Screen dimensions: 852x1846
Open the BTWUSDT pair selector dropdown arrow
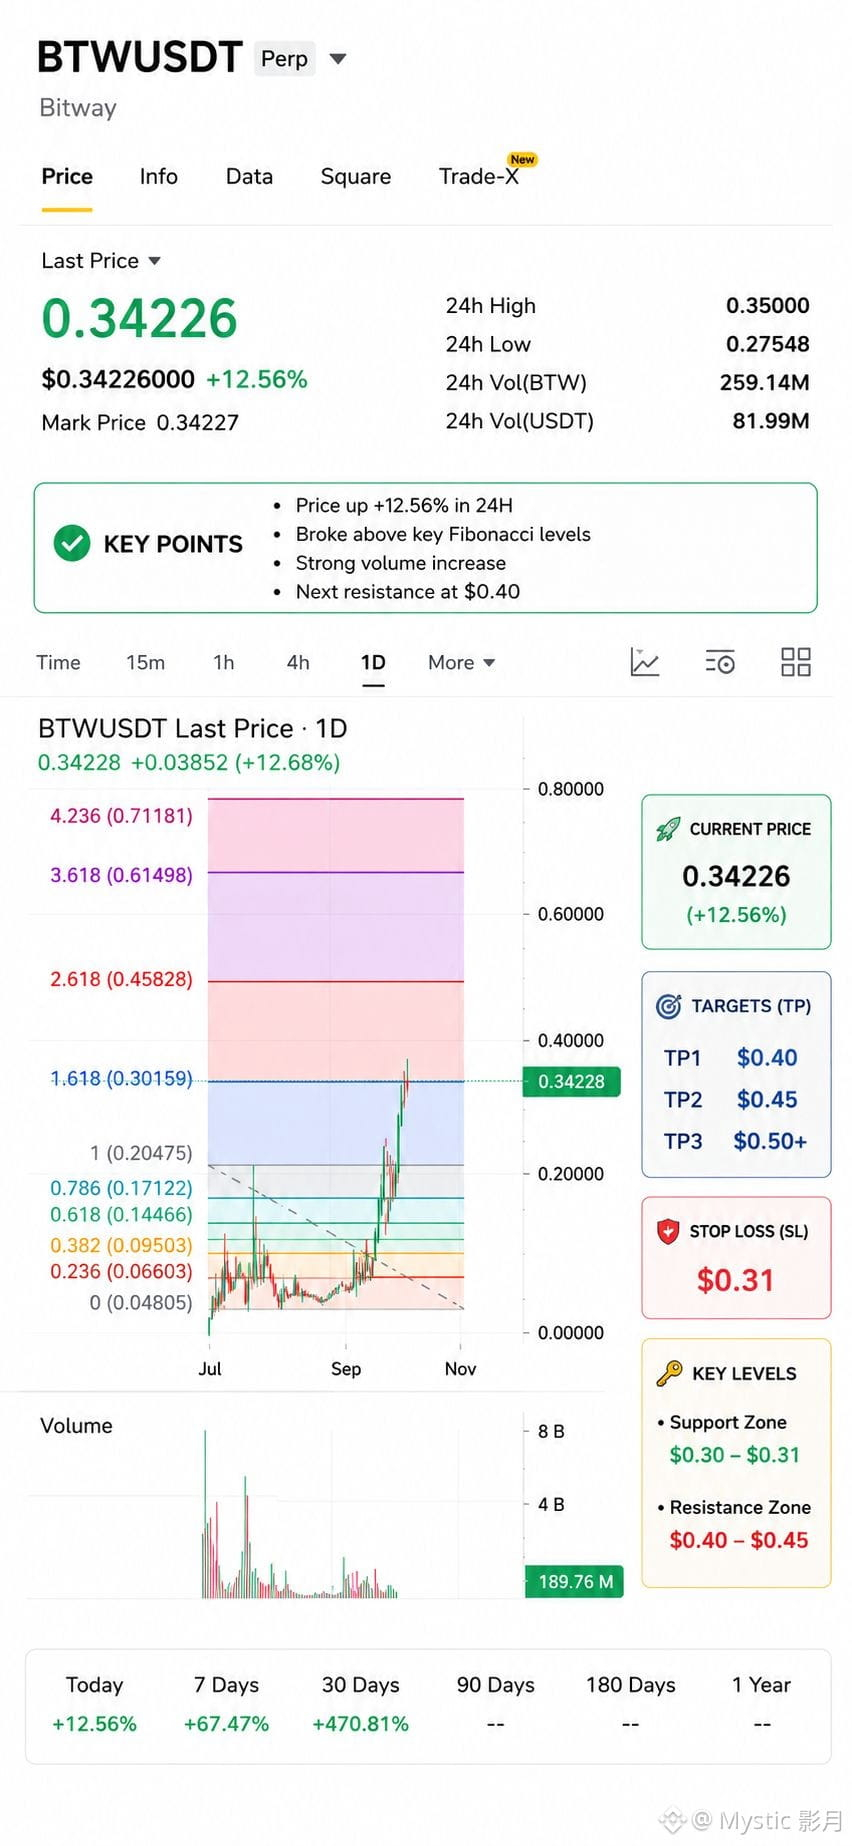tap(338, 59)
